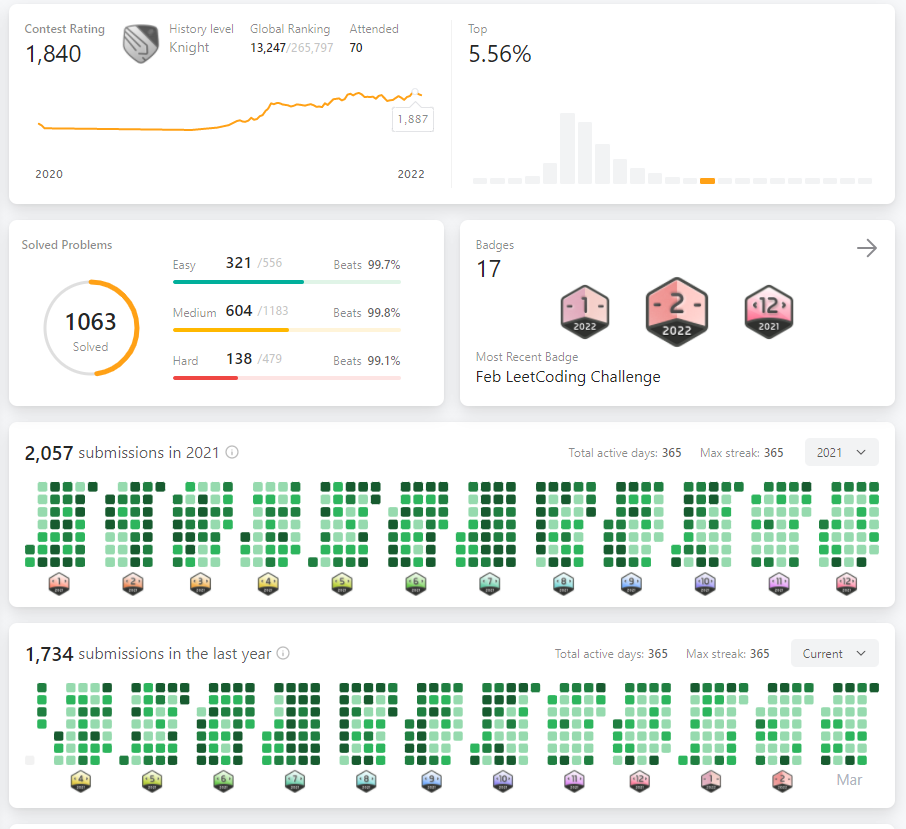Click the Knight history level badge icon
906x829 pixels.
140,44
